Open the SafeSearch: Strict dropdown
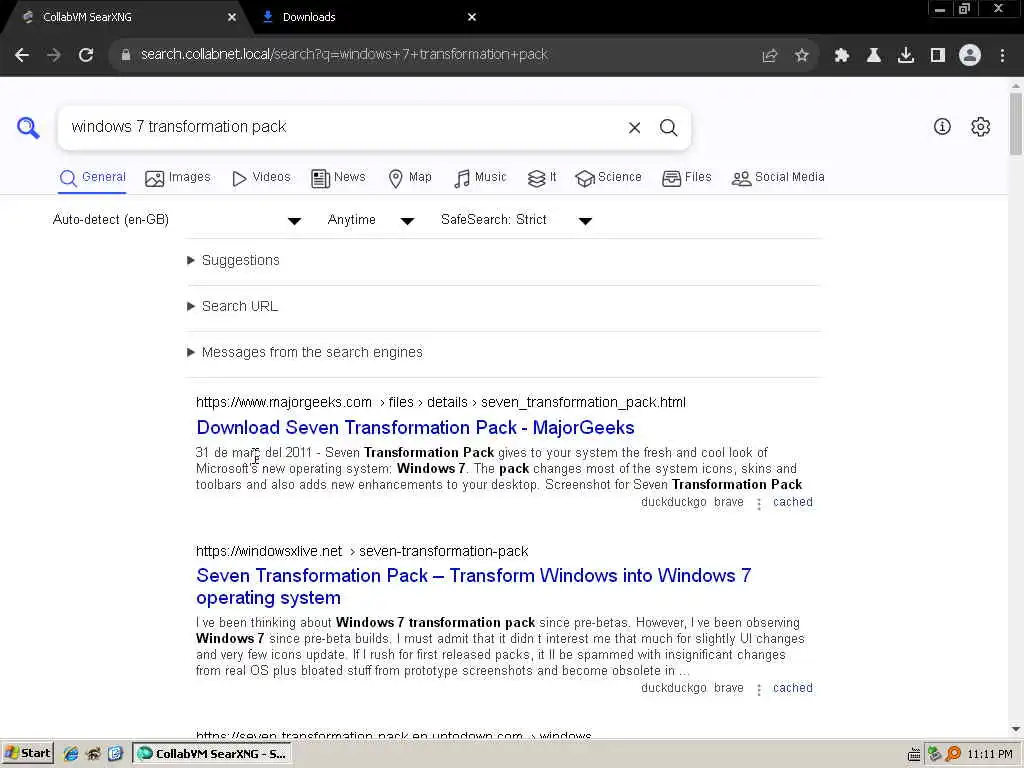This screenshot has width=1024, height=768. (516, 220)
